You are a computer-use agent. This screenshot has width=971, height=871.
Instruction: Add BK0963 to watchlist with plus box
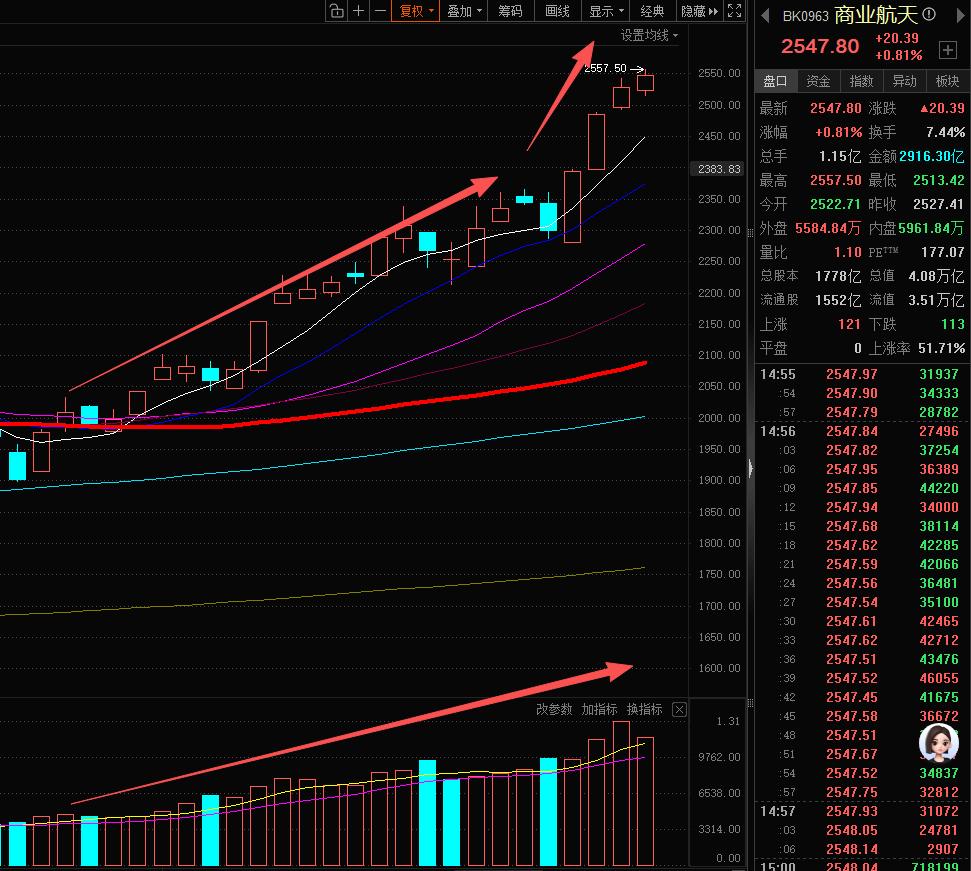point(947,50)
